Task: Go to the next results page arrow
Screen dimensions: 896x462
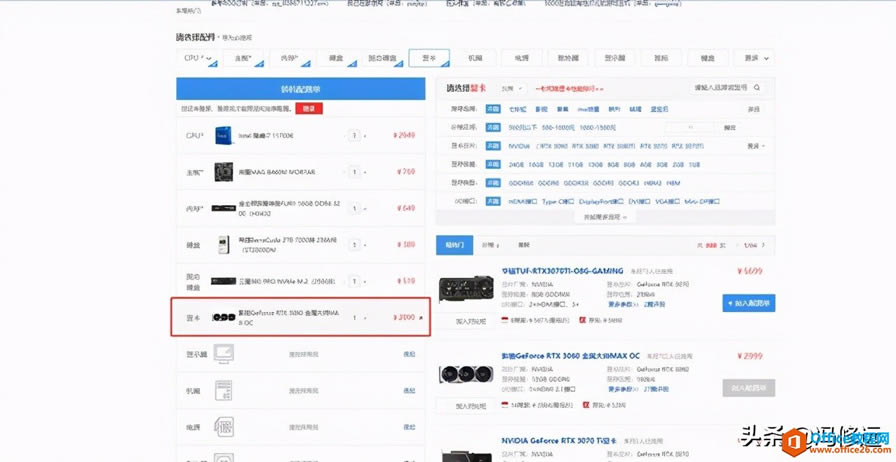Action: click(x=764, y=245)
